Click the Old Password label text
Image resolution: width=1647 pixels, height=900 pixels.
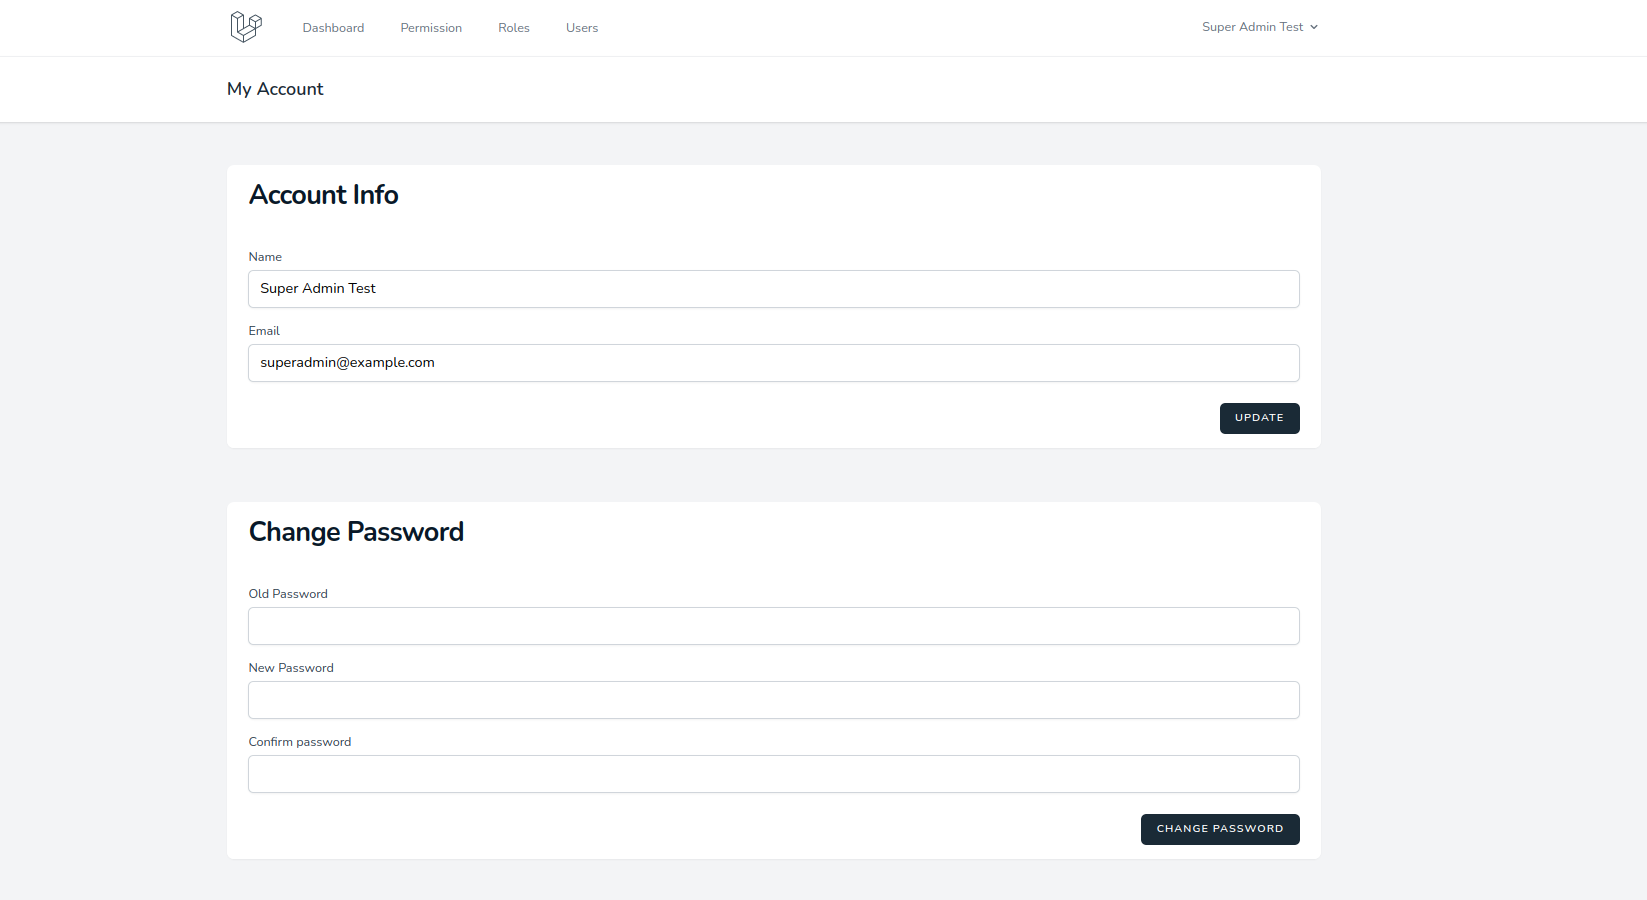tap(288, 594)
